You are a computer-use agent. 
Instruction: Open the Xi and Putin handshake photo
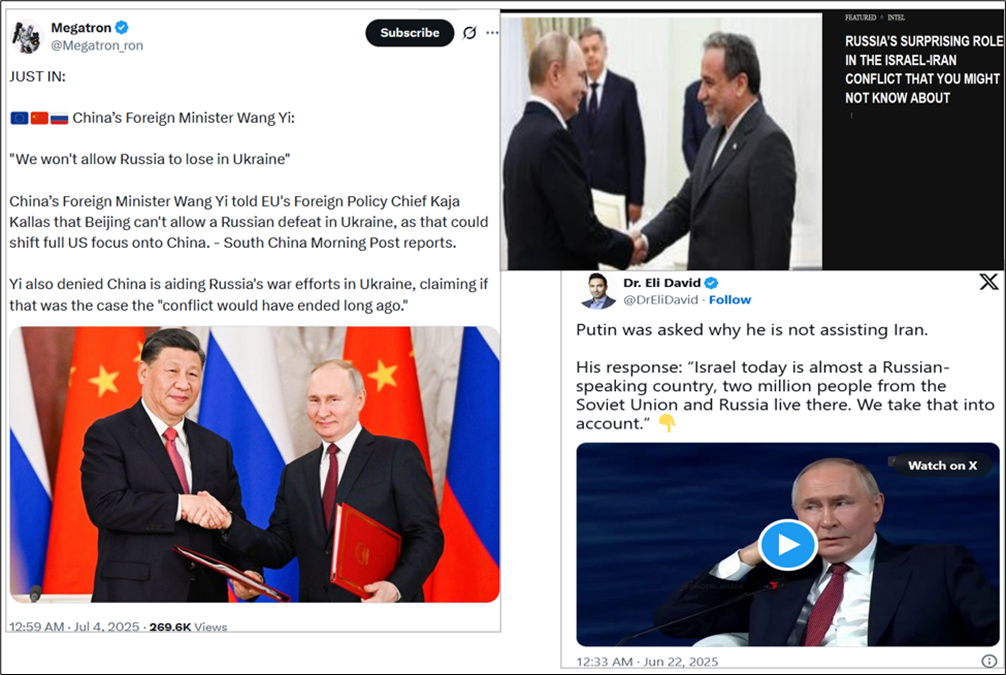click(255, 464)
